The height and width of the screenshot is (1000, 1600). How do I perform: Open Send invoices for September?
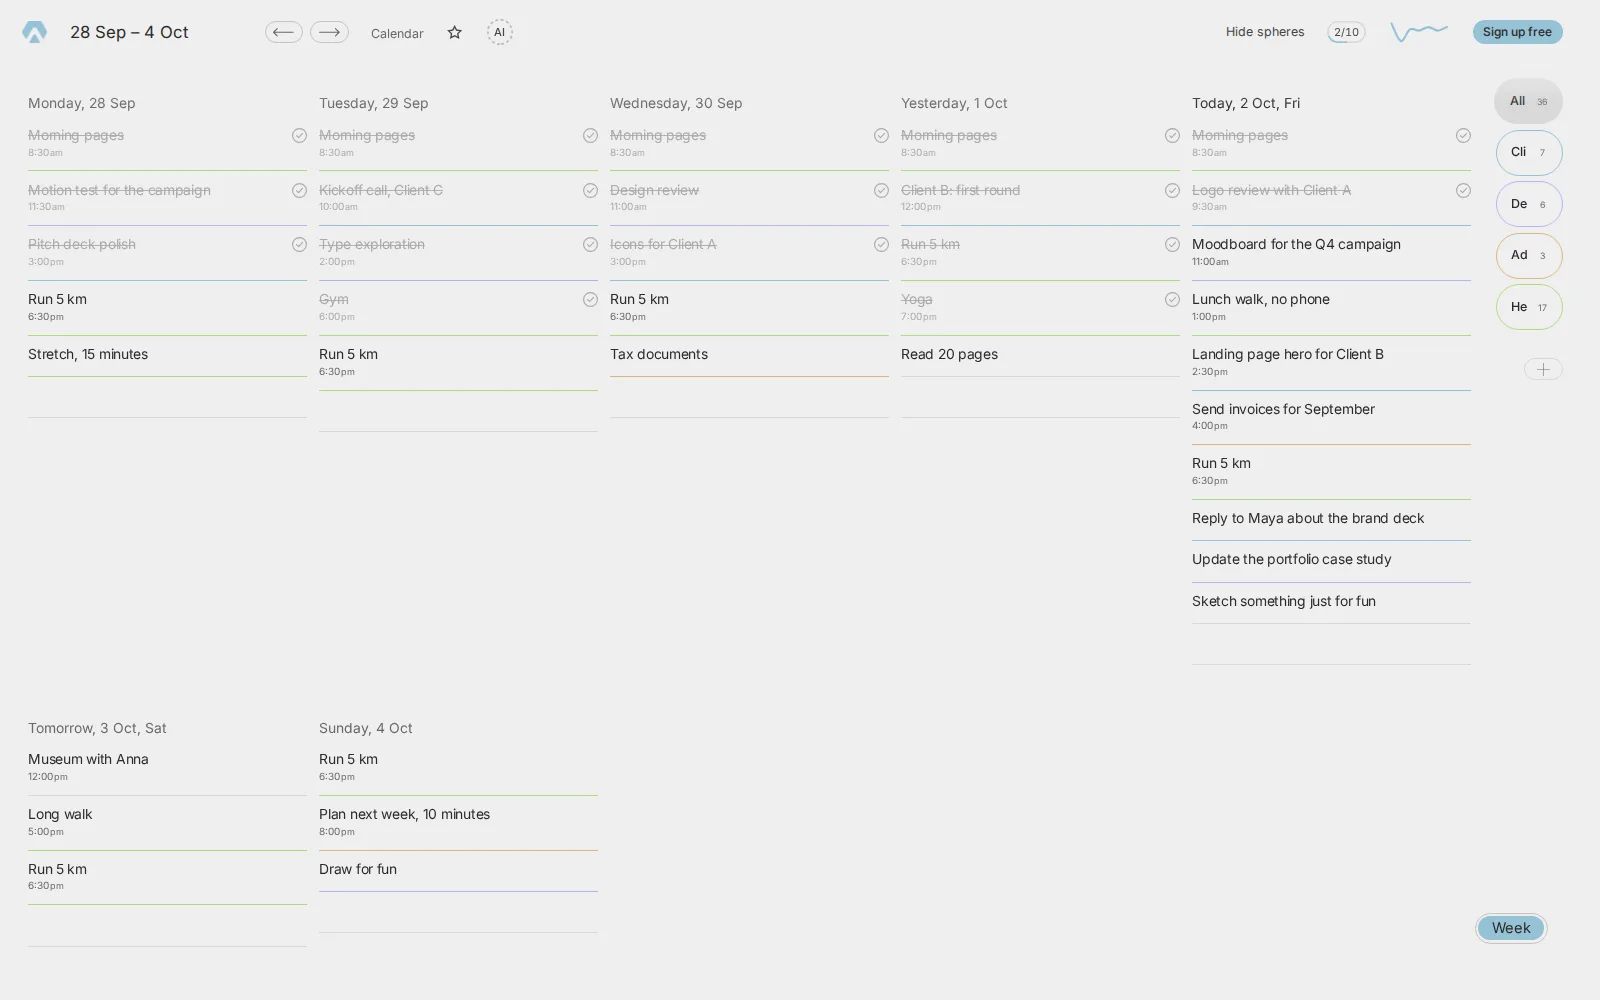point(1331,417)
